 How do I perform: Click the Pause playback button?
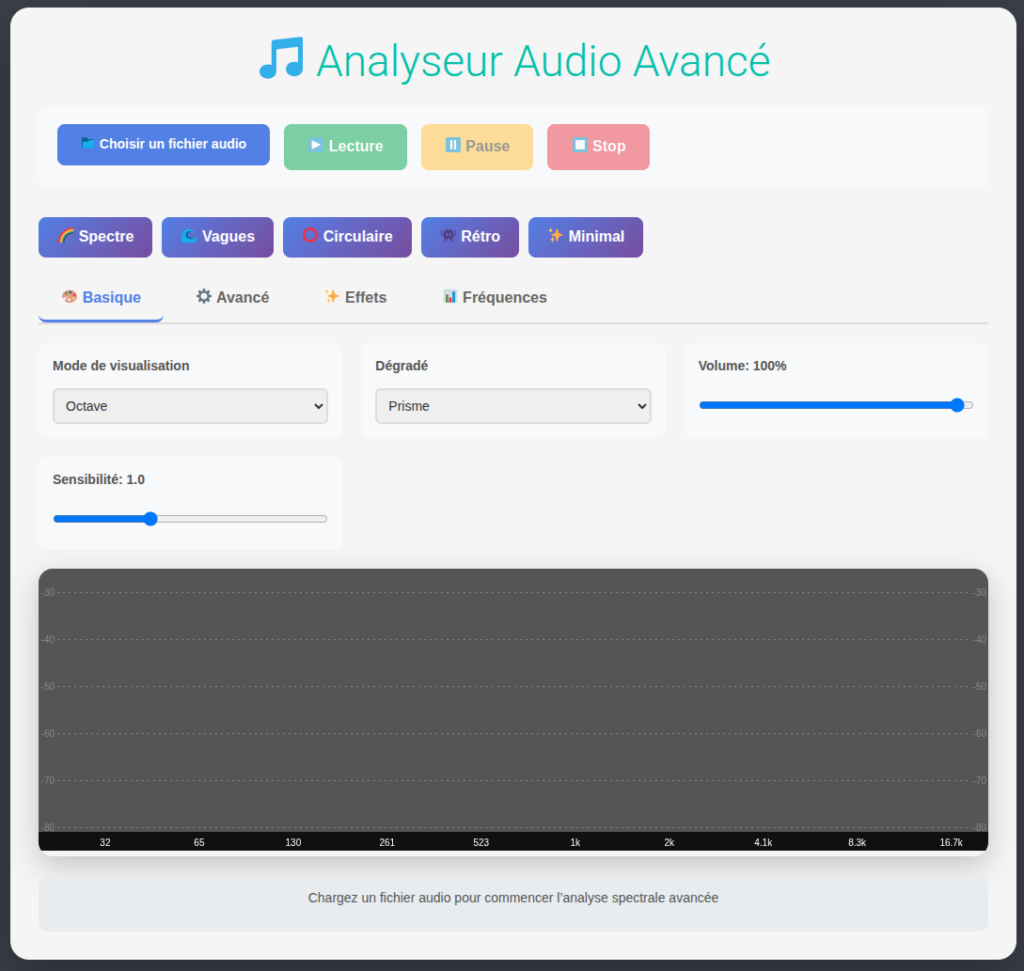point(477,146)
